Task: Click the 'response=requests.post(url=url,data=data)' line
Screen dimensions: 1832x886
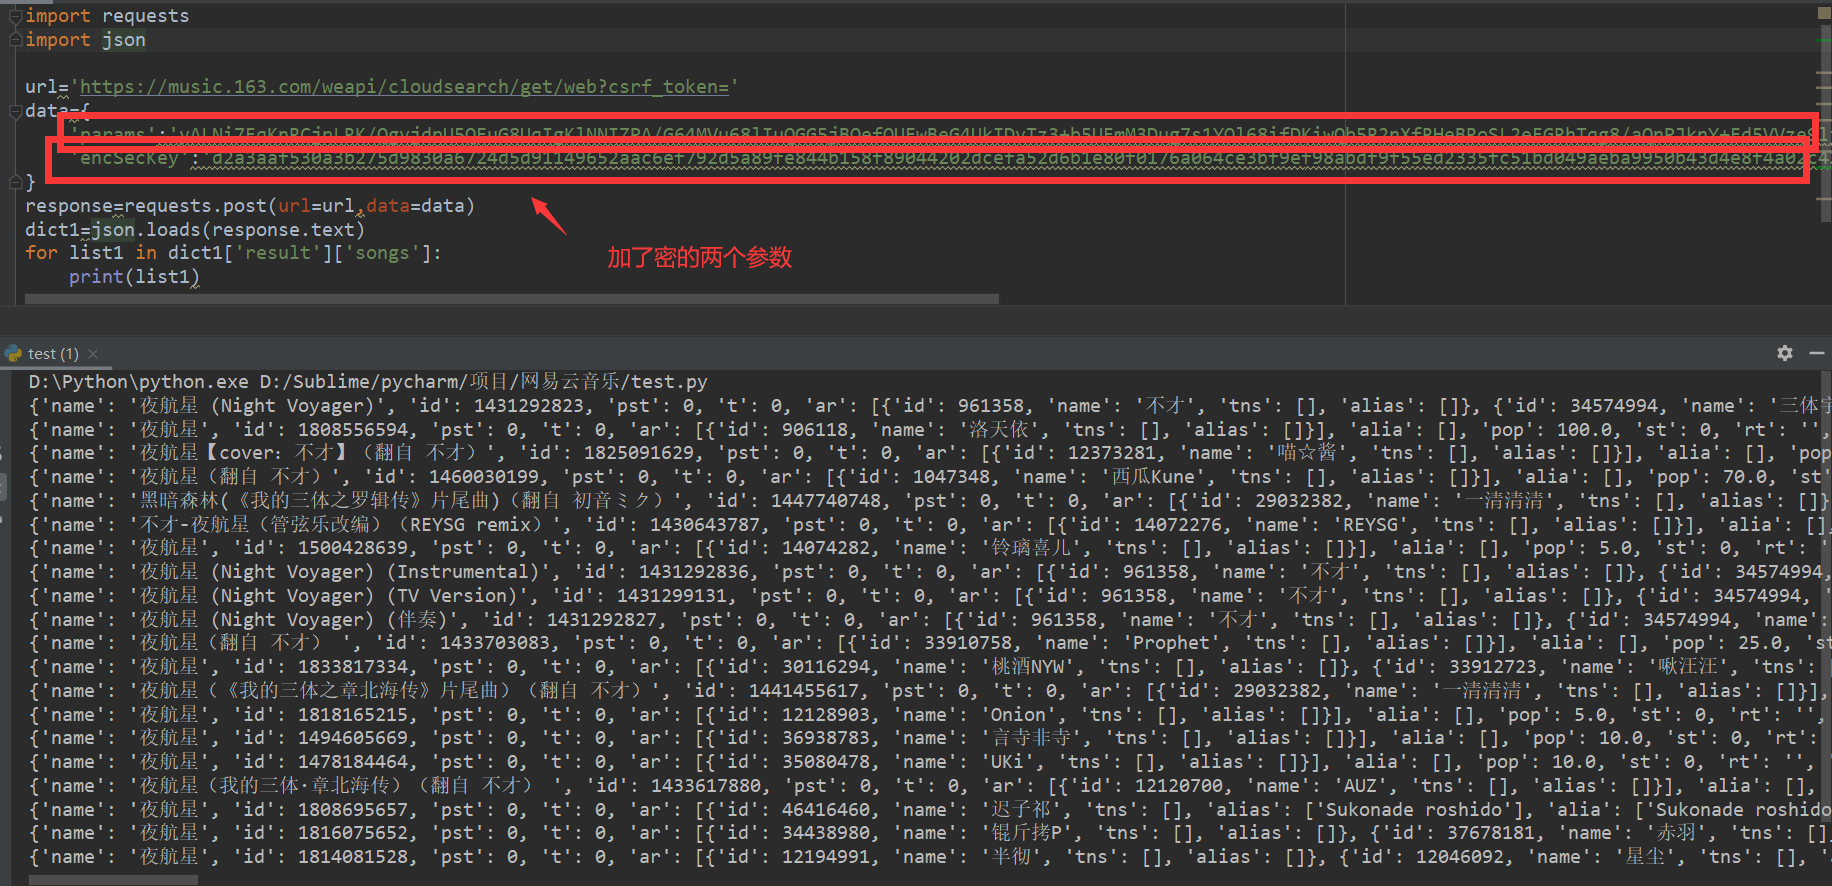Action: (250, 206)
